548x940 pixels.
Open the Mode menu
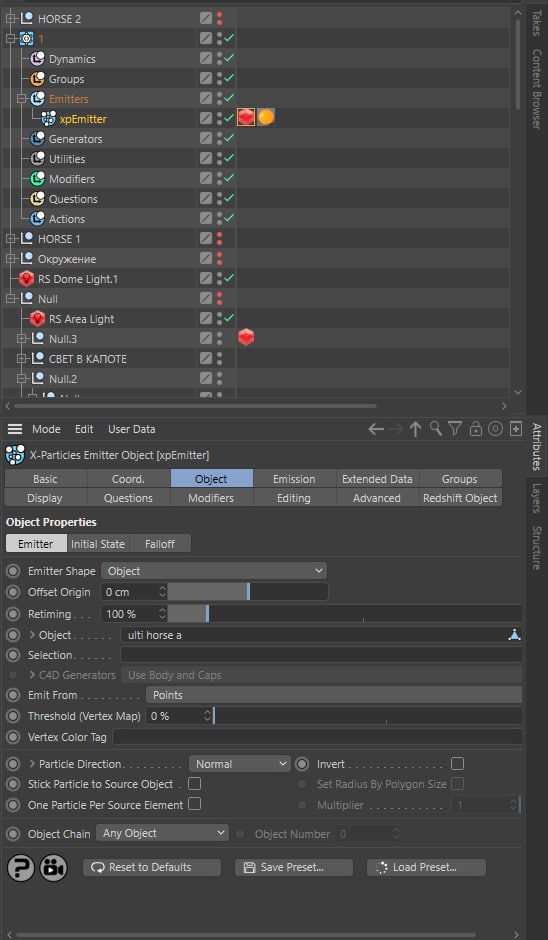pos(46,429)
